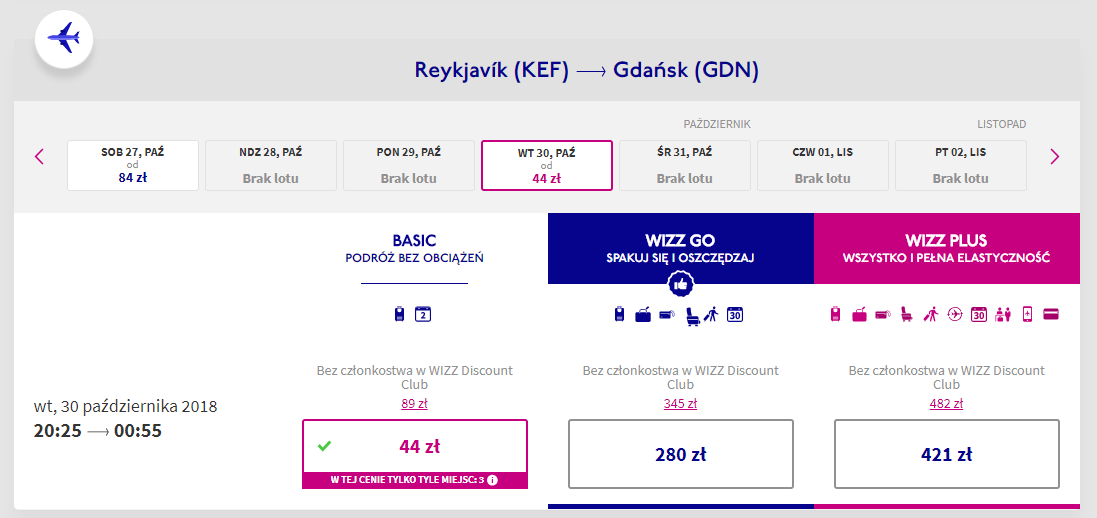Image resolution: width=1097 pixels, height=518 pixels.
Task: Click the WIZZ PLUS fare column header
Action: tap(946, 248)
